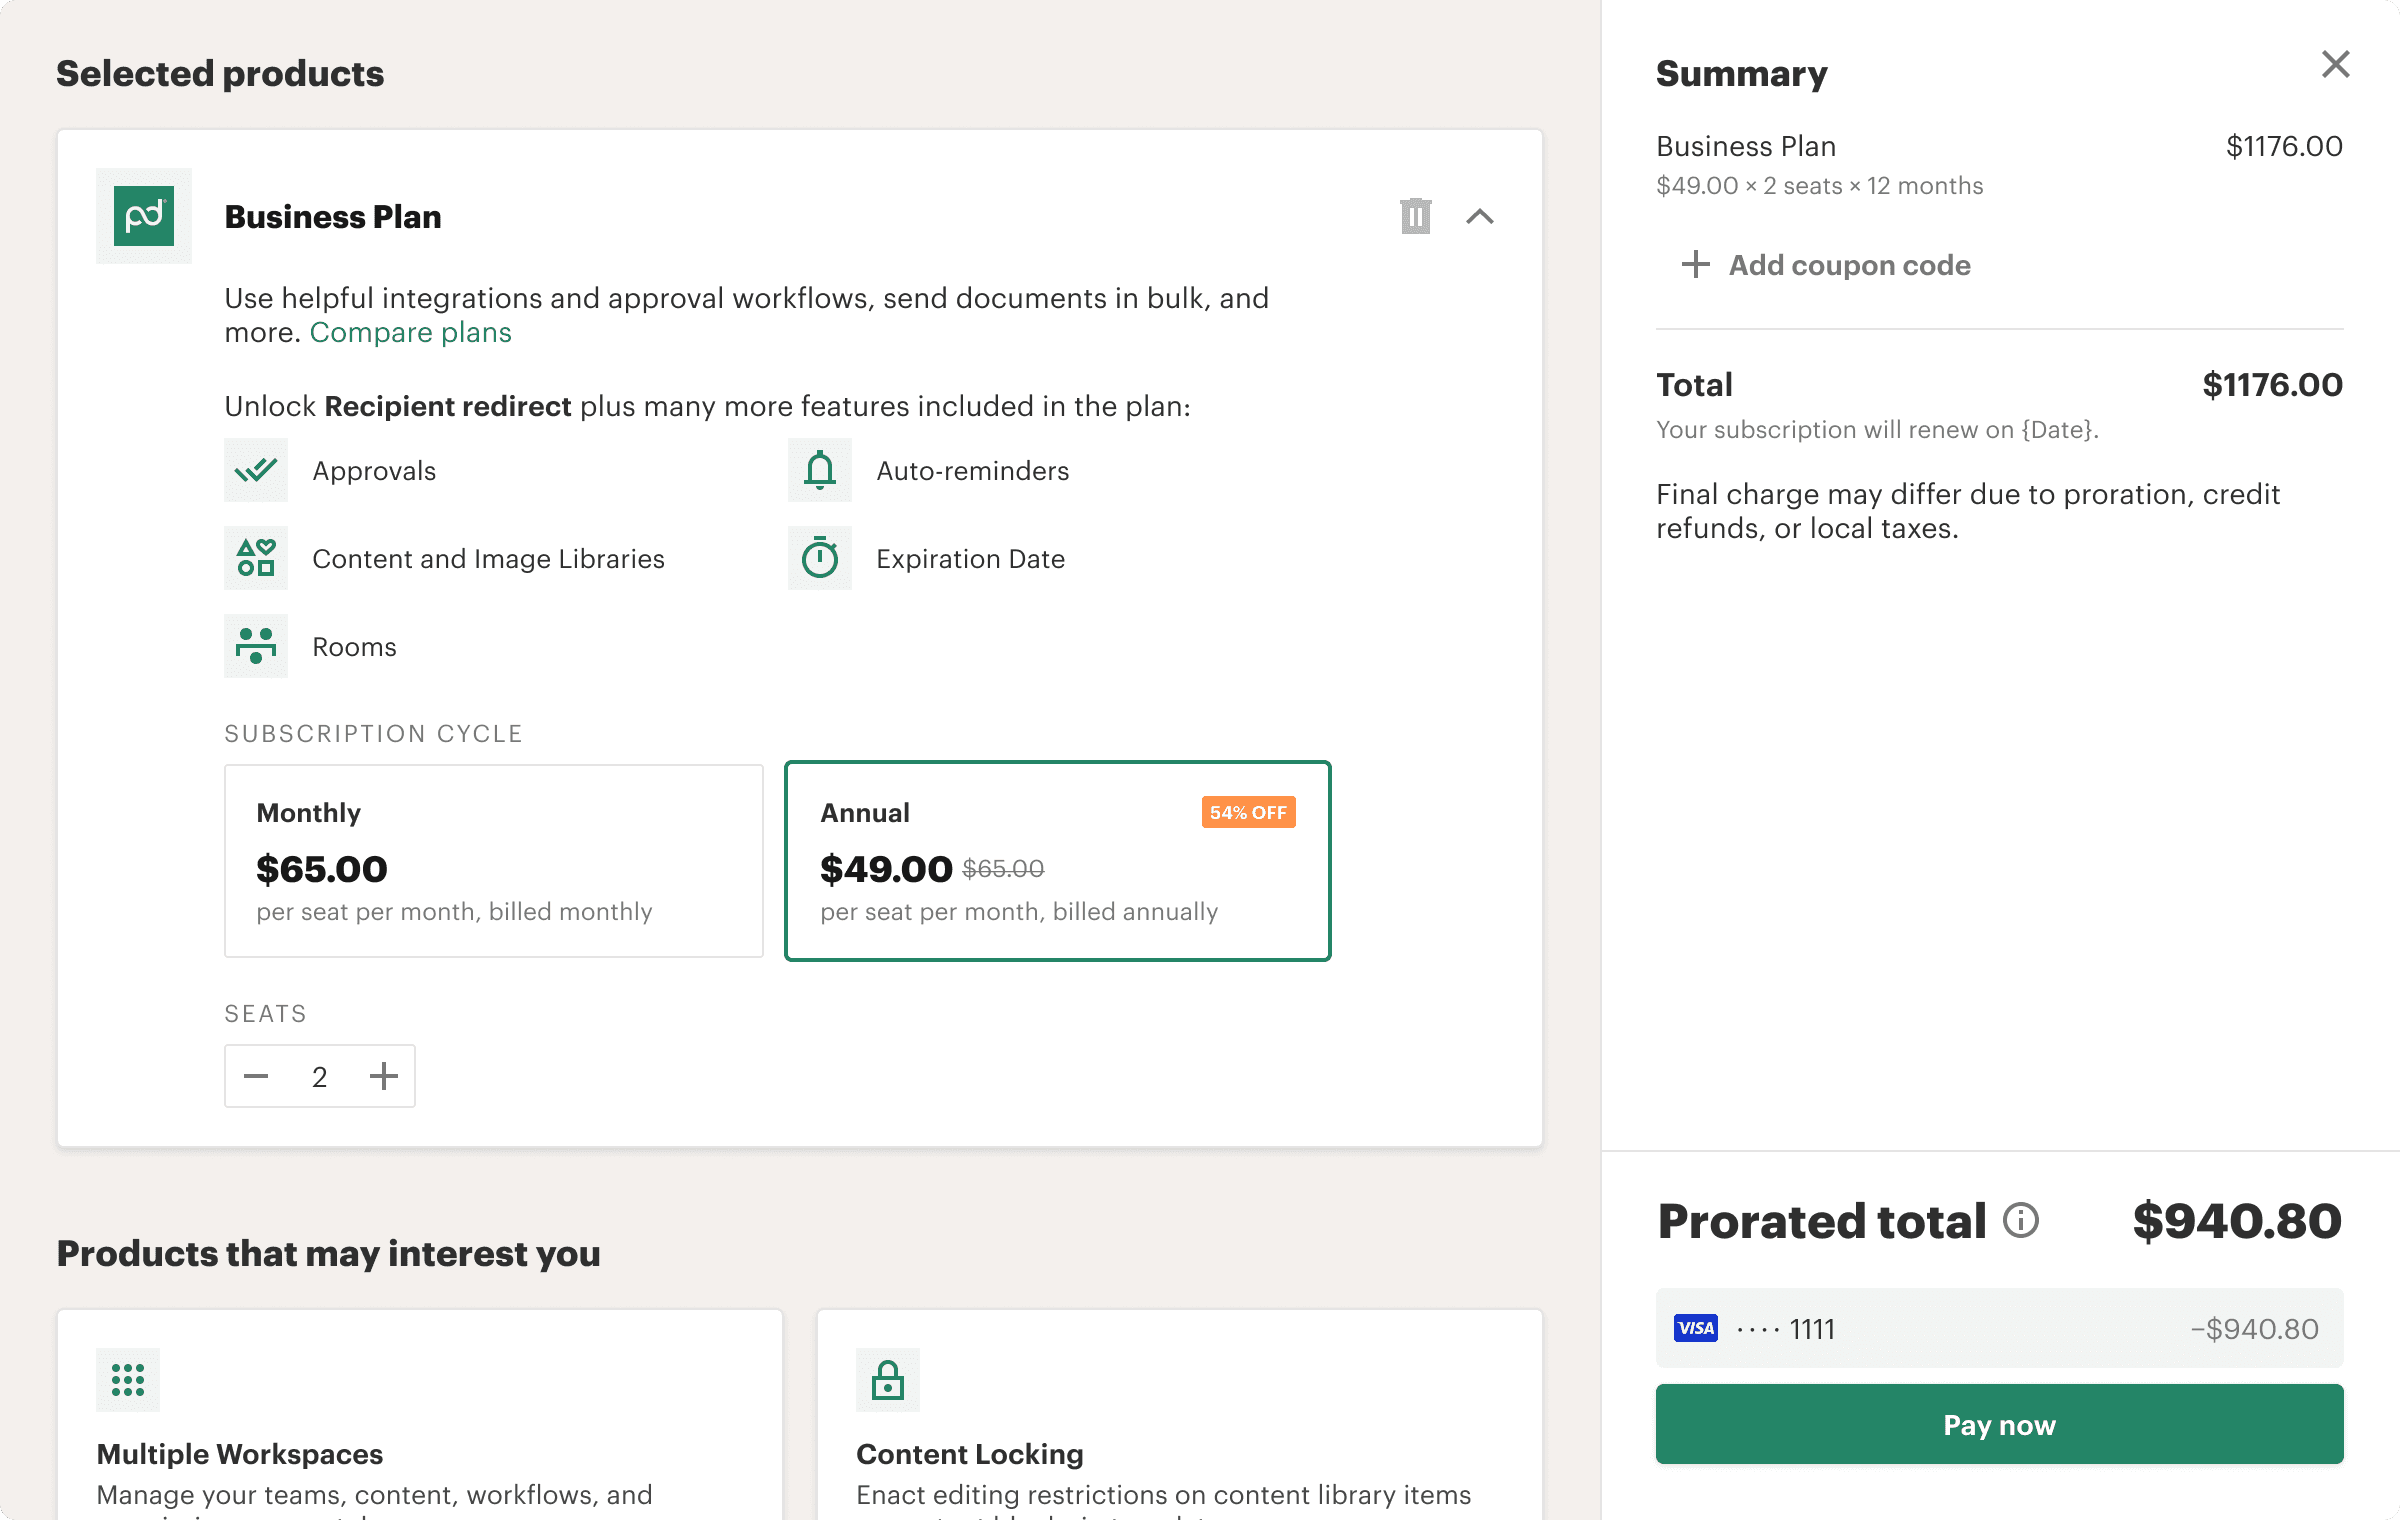
Task: Click the Approvals double-check icon
Action: (256, 470)
